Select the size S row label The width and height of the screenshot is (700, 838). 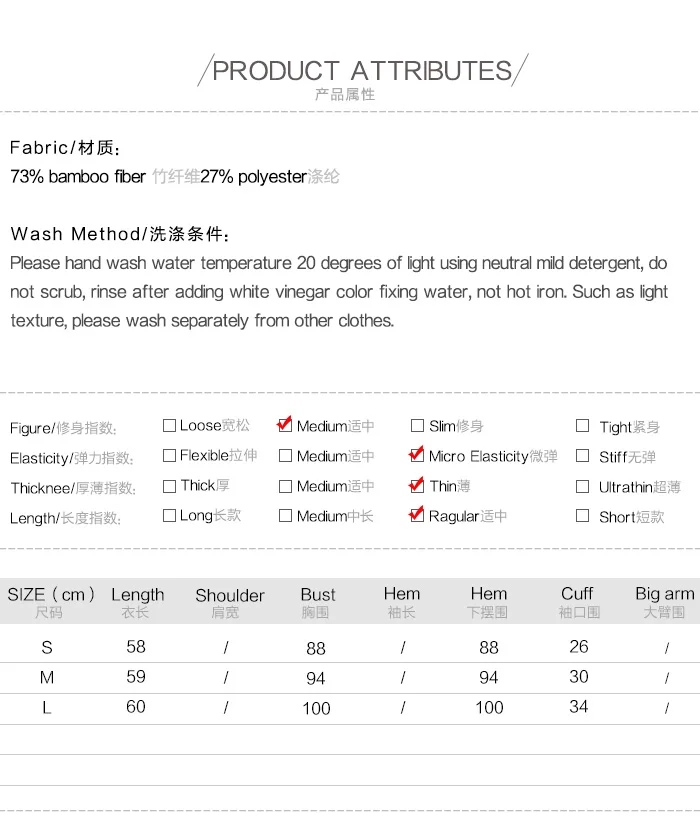pyautogui.click(x=47, y=647)
